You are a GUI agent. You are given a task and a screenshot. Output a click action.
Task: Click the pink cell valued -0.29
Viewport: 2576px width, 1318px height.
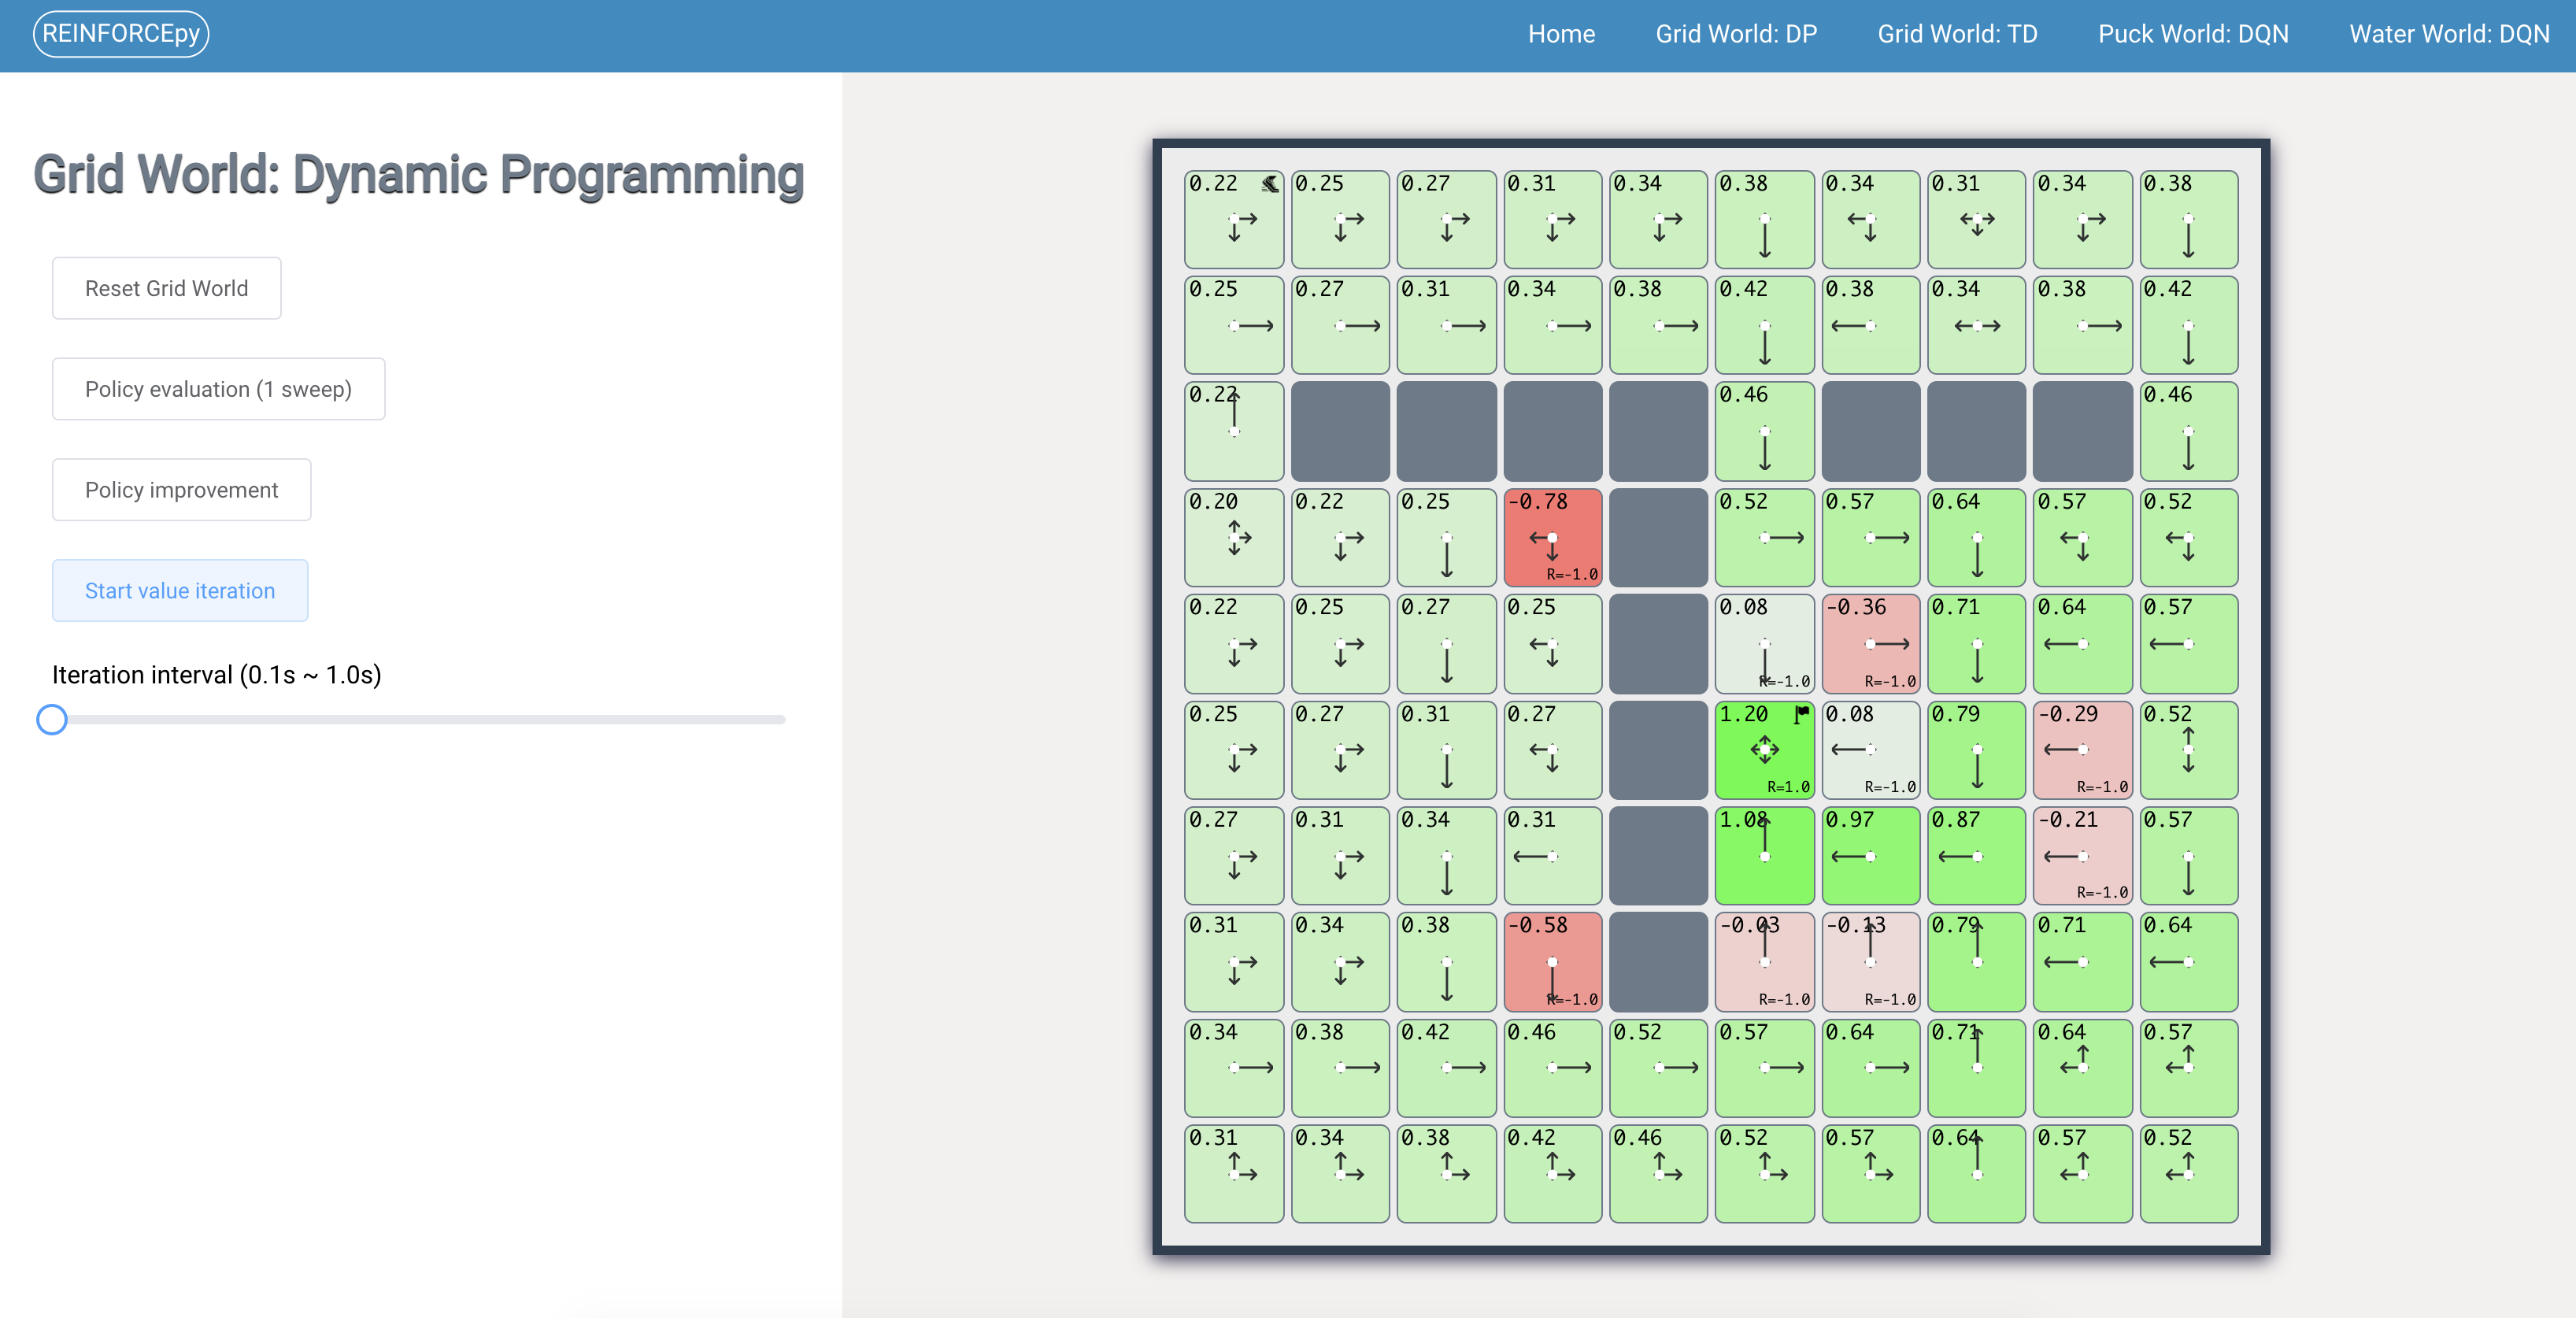click(2082, 750)
